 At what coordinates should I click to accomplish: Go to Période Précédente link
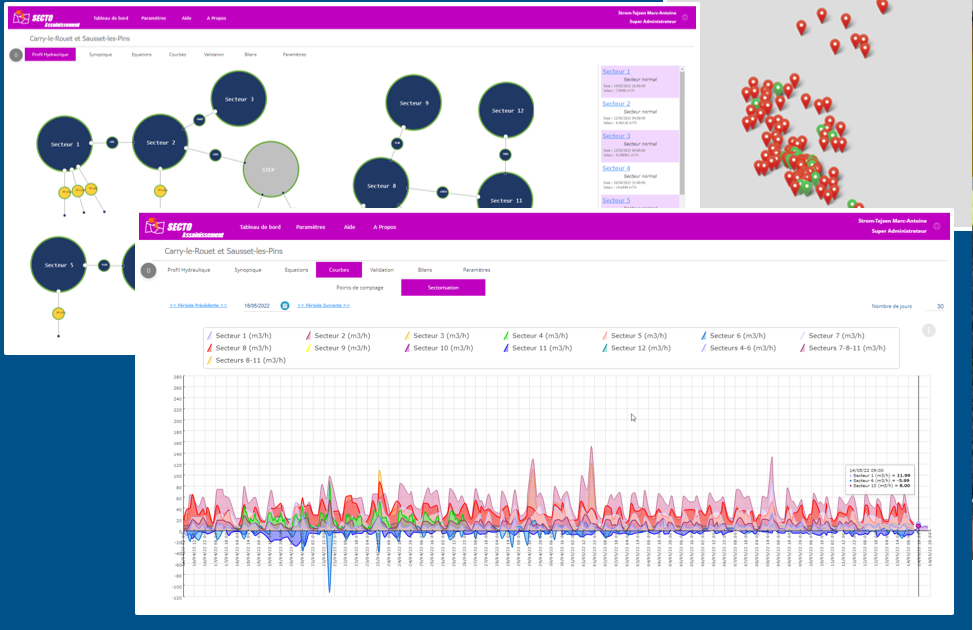pos(198,305)
